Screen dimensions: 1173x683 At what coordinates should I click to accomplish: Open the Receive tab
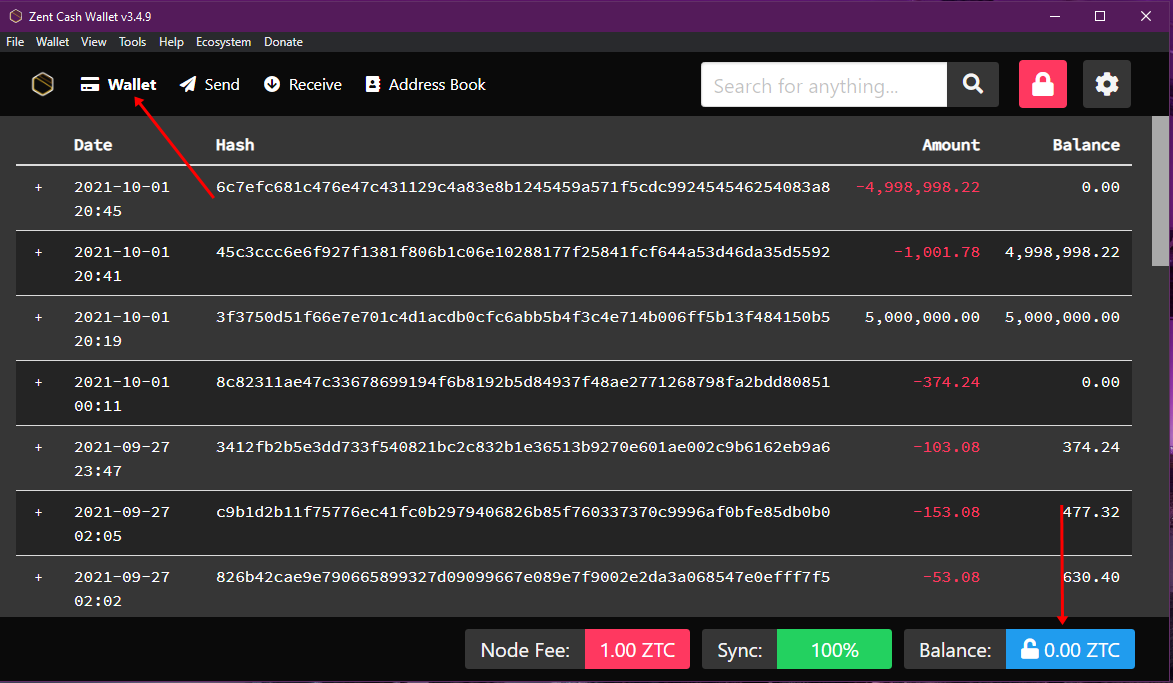302,85
